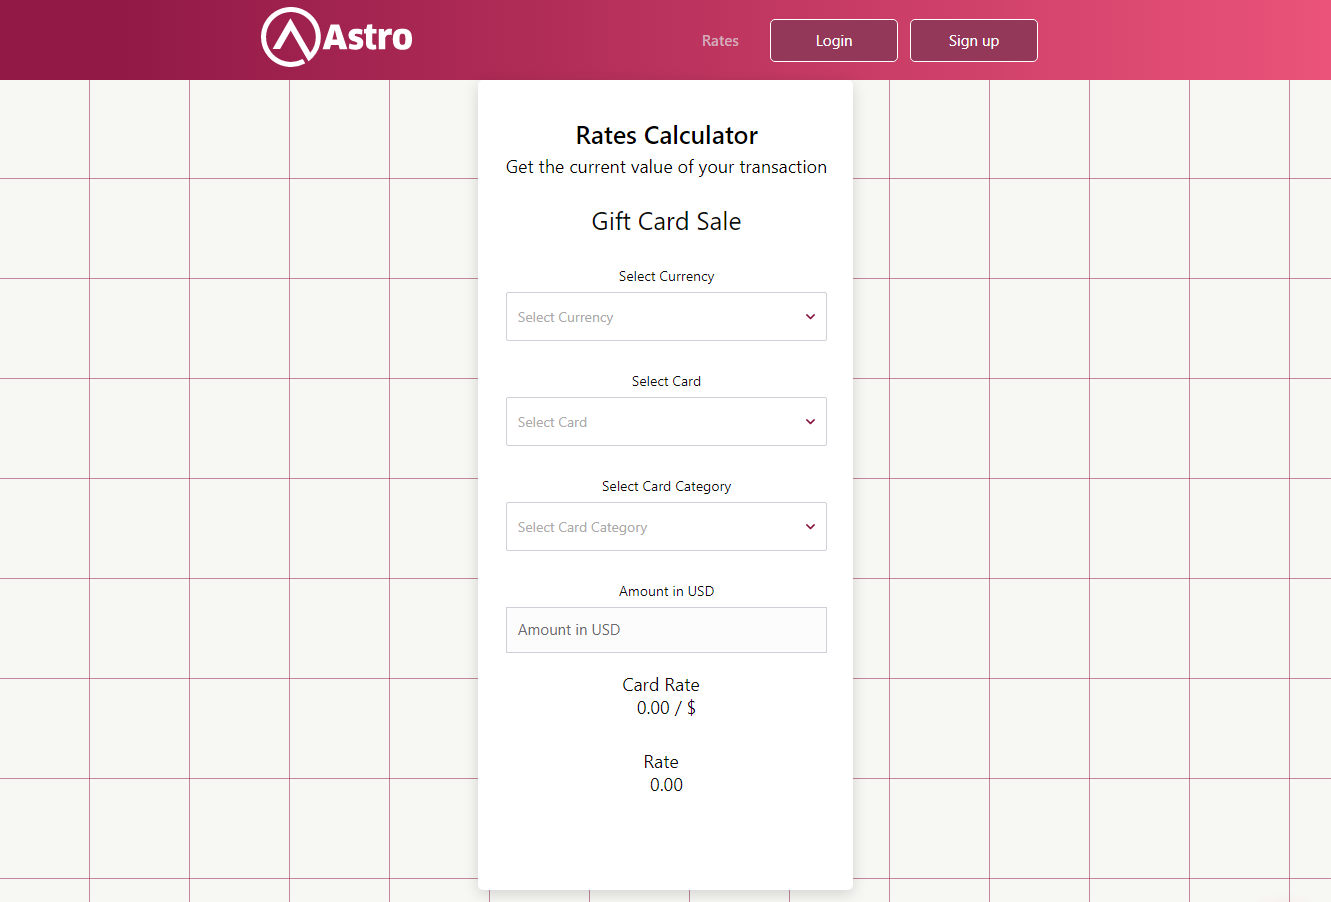Click the '0.00 / $' card rate value
This screenshot has width=1331, height=902.
coord(666,708)
